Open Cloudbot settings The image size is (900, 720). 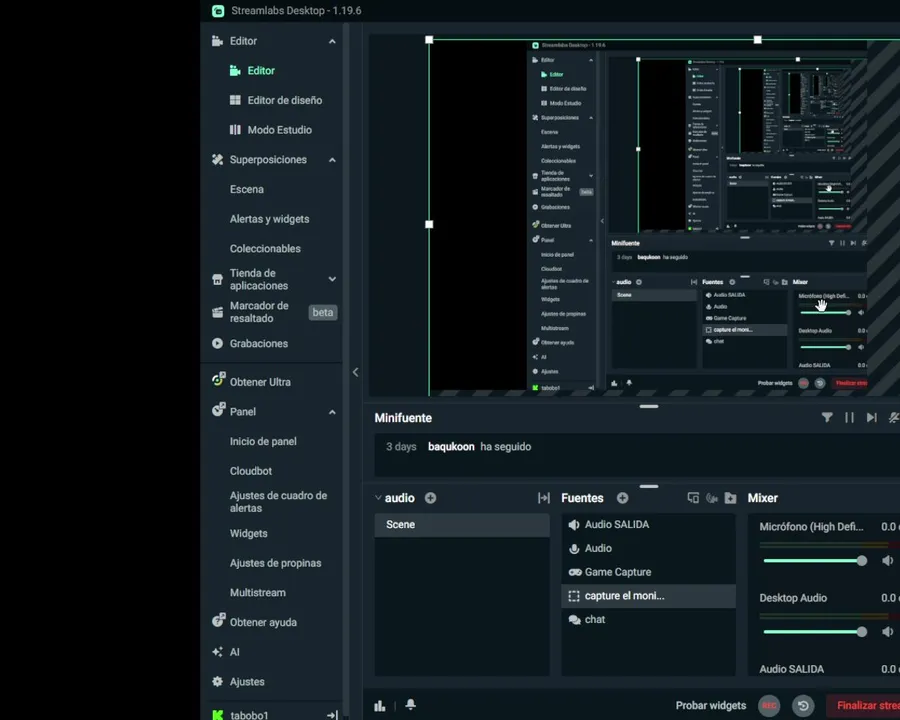(251, 471)
